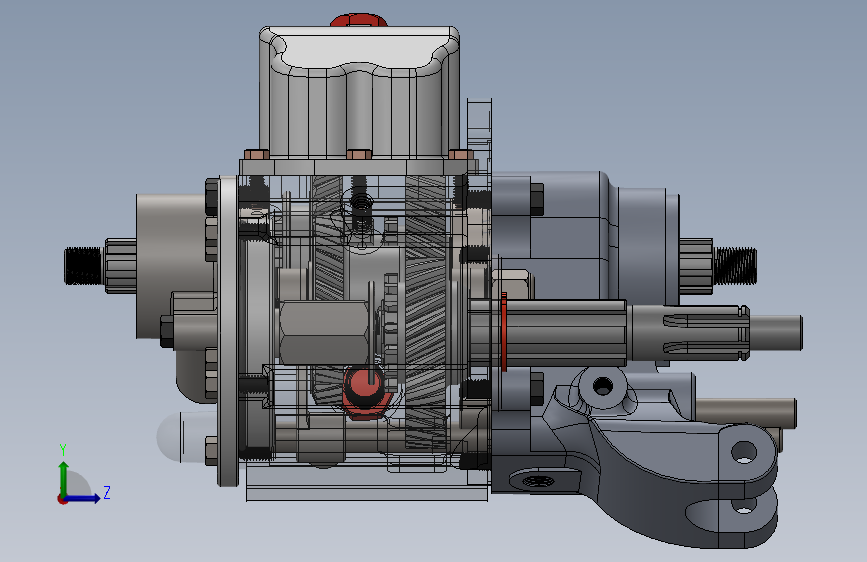
Task: Select the black threaded shaft end at right
Action: 735,266
